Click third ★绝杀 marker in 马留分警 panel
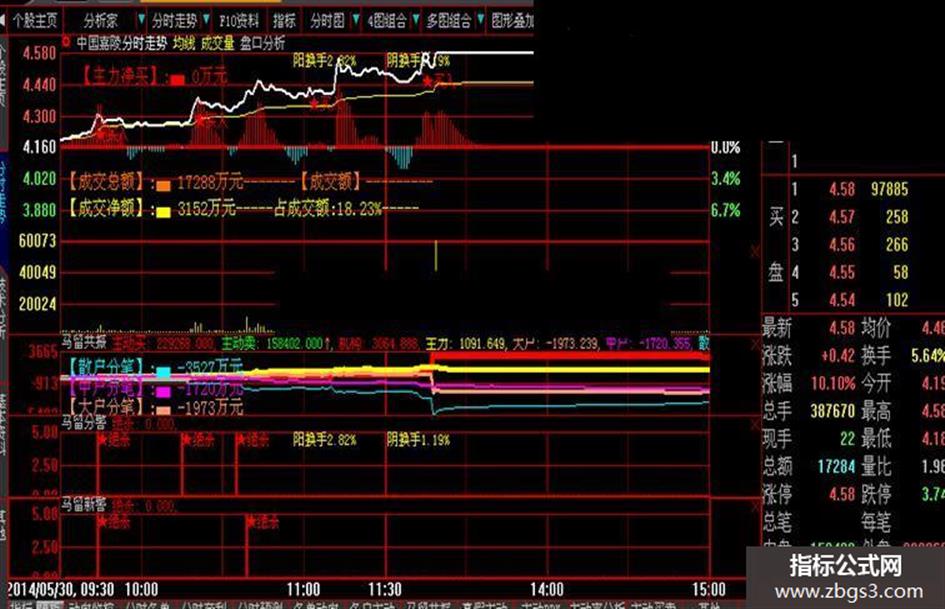This screenshot has width=945, height=609. click(x=253, y=440)
